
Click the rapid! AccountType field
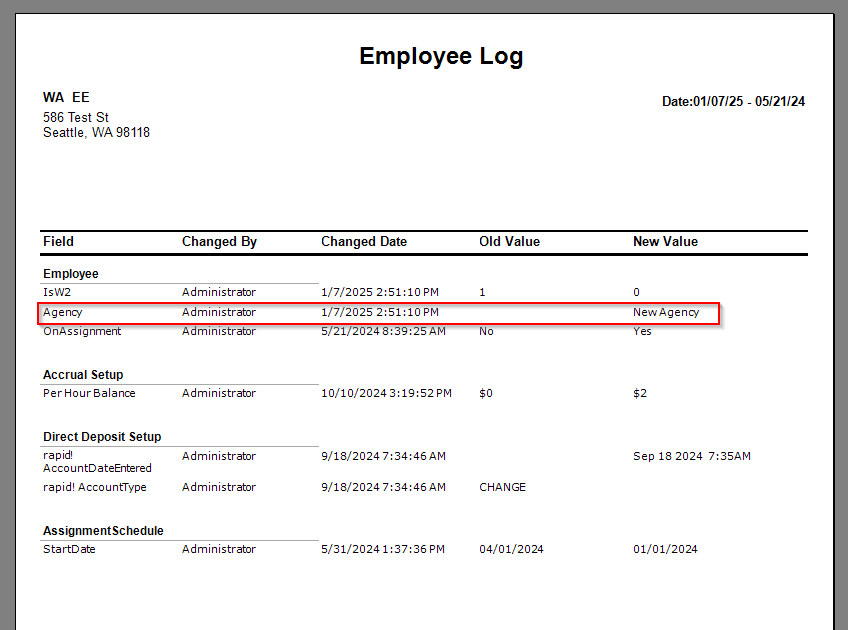click(95, 487)
